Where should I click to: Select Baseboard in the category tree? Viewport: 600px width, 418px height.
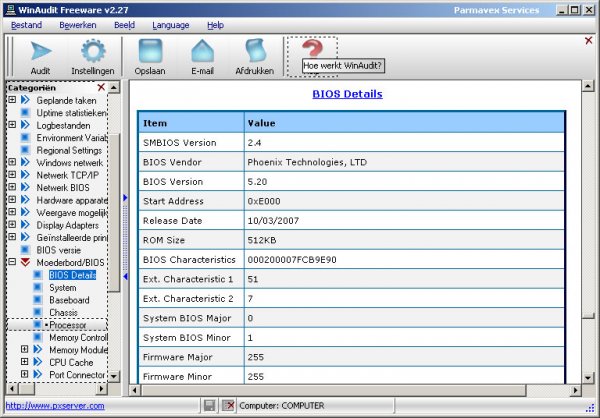tap(69, 299)
